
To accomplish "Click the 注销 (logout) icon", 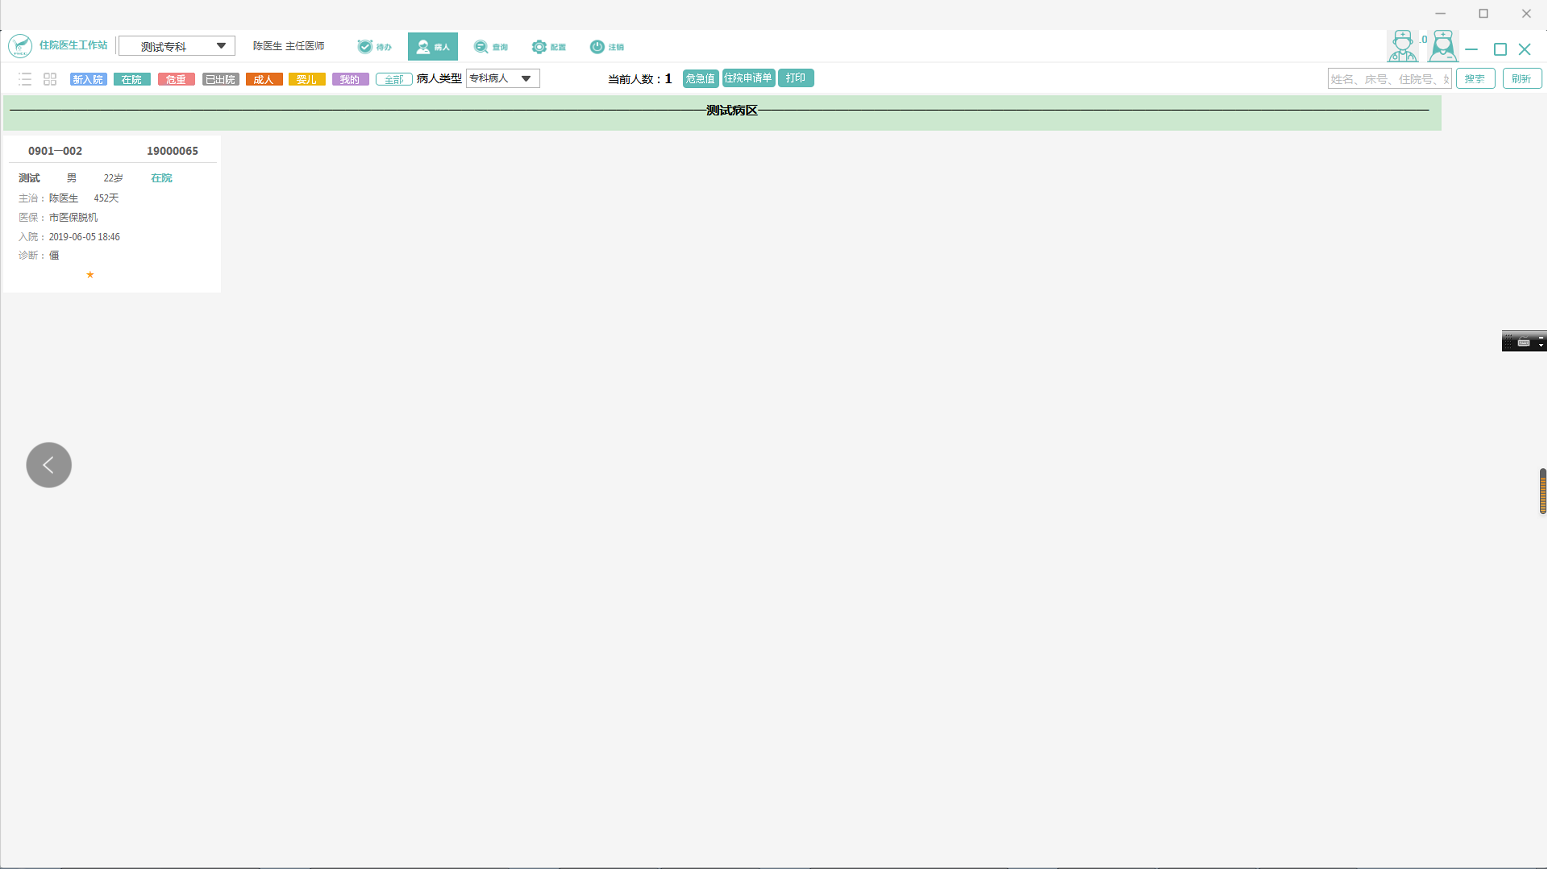I will (608, 46).
